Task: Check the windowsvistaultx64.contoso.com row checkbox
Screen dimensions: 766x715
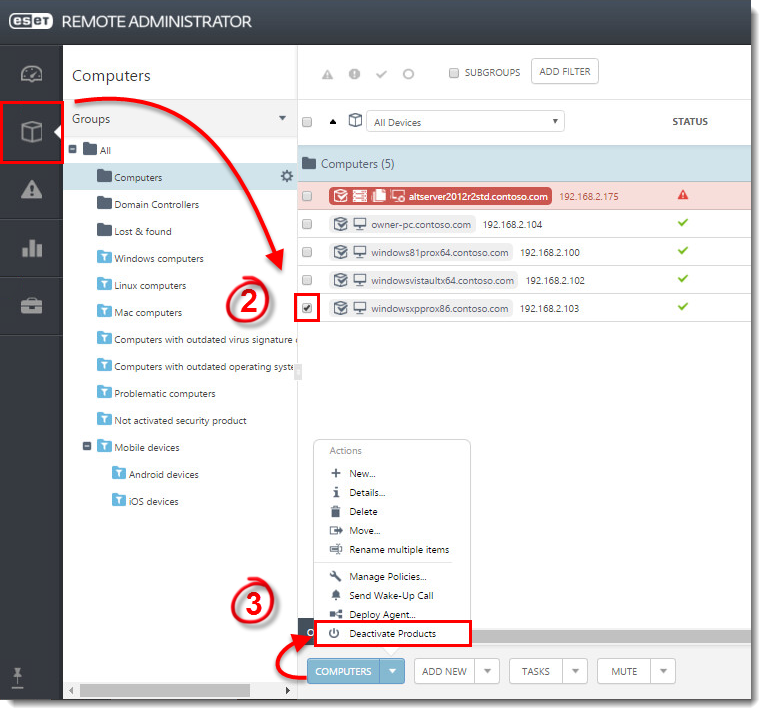Action: point(307,280)
